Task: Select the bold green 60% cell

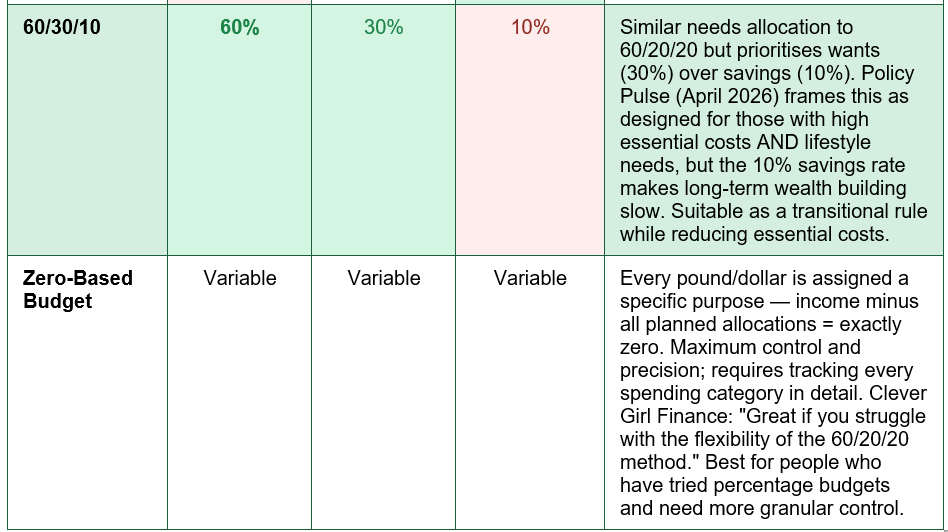Action: click(239, 27)
